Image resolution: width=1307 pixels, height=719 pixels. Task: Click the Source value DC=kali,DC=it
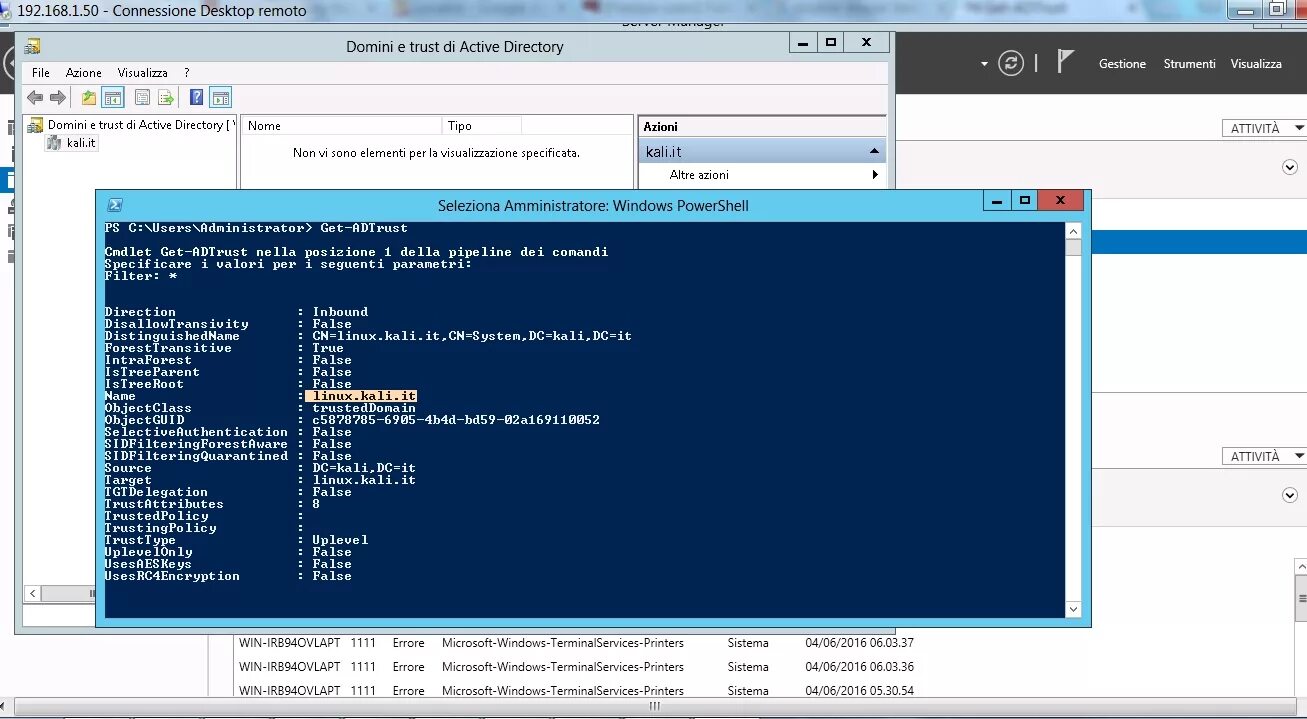pyautogui.click(x=364, y=468)
